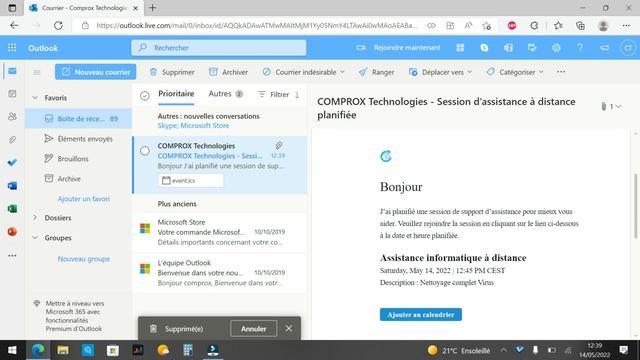
Task: Open the To Do checkmark app
Action: pos(12,162)
